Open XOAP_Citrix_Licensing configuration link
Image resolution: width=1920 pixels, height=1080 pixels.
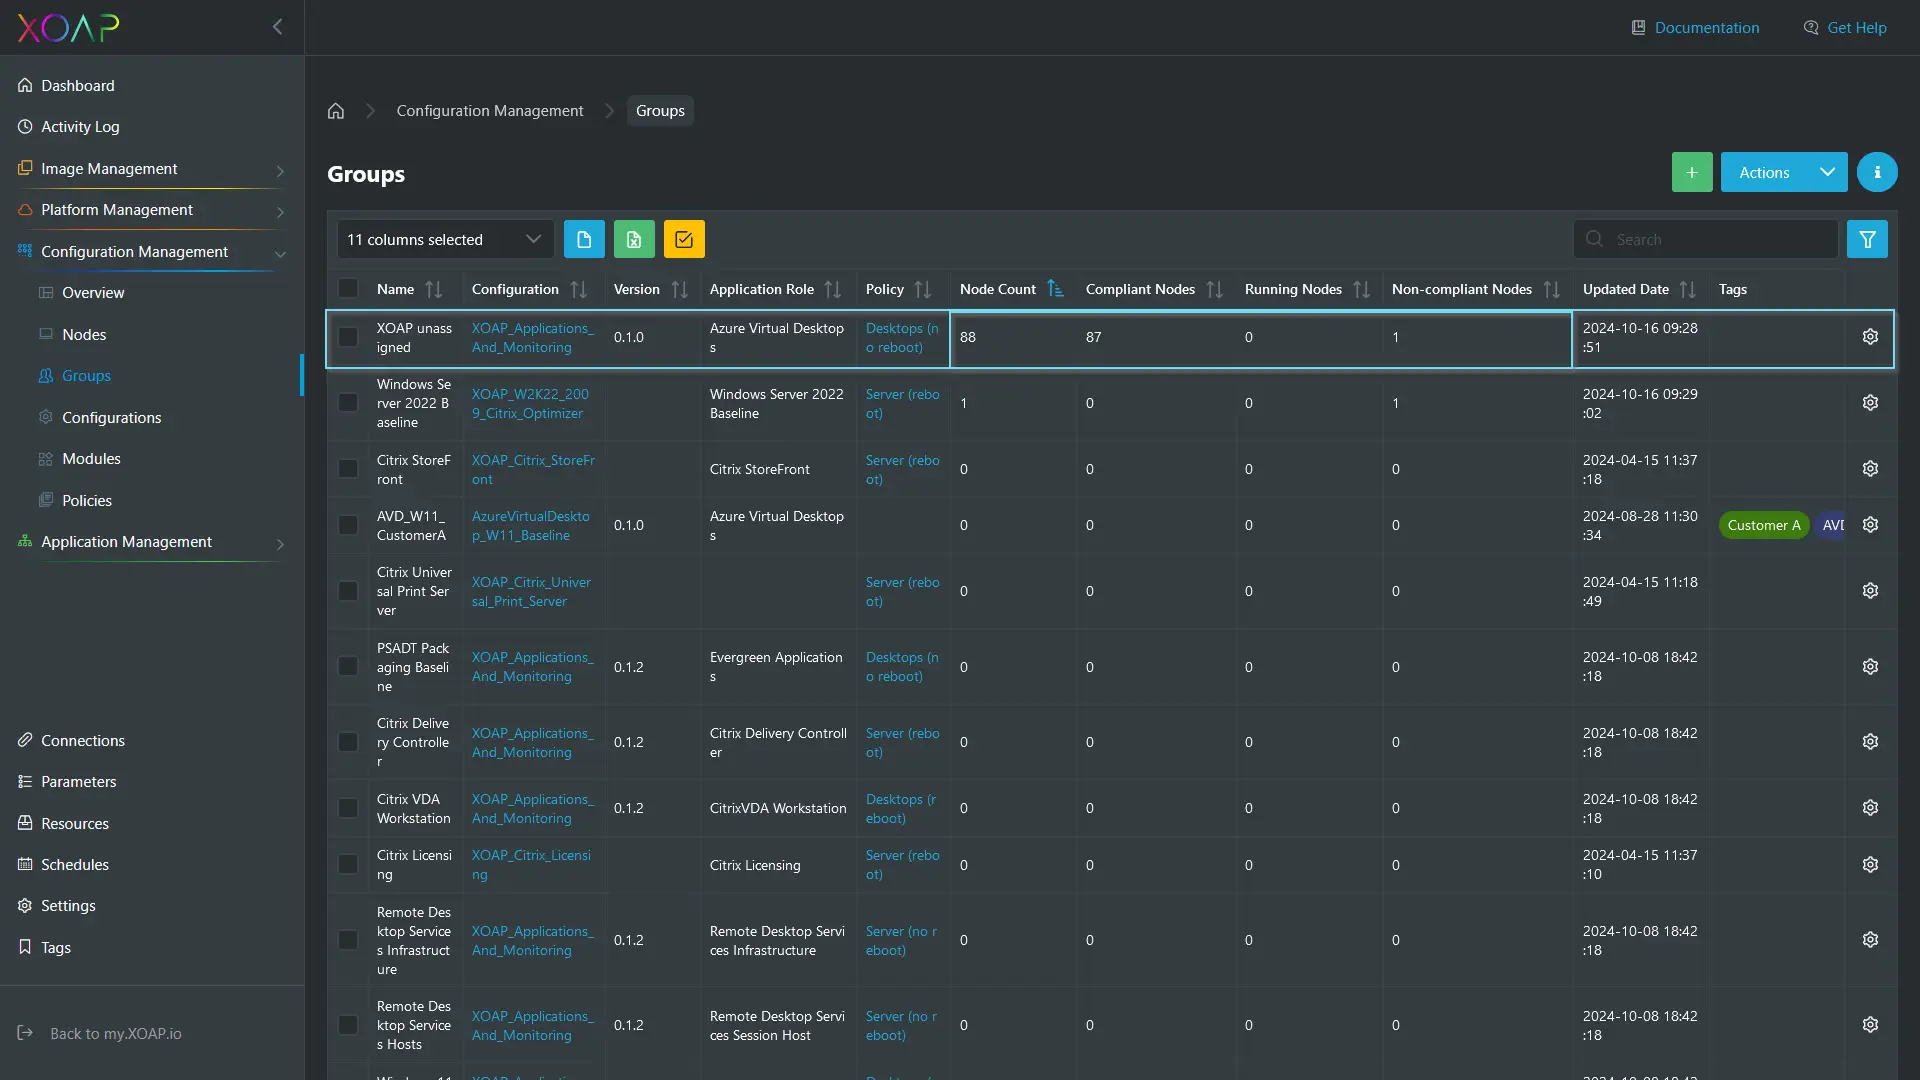click(531, 865)
